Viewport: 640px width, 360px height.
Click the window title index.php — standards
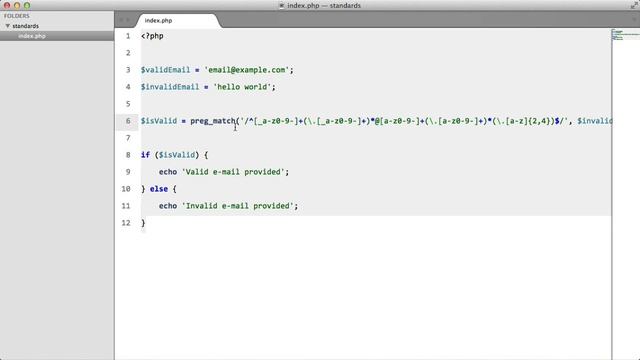(x=324, y=6)
